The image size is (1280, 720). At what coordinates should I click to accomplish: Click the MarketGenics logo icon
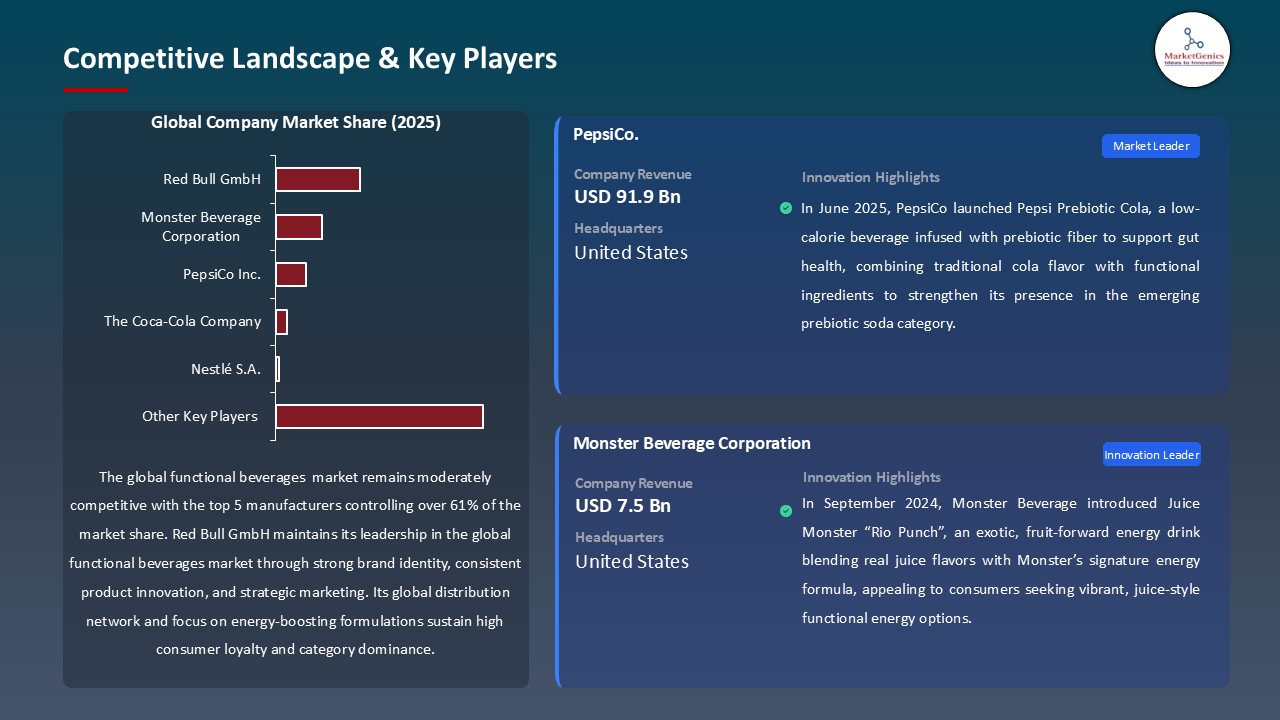[x=1192, y=49]
